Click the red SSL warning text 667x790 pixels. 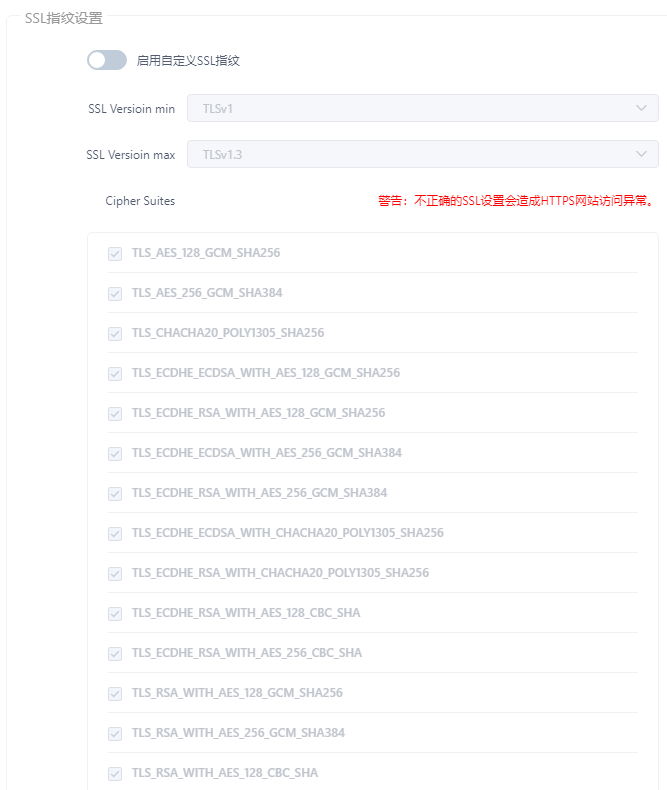point(516,201)
